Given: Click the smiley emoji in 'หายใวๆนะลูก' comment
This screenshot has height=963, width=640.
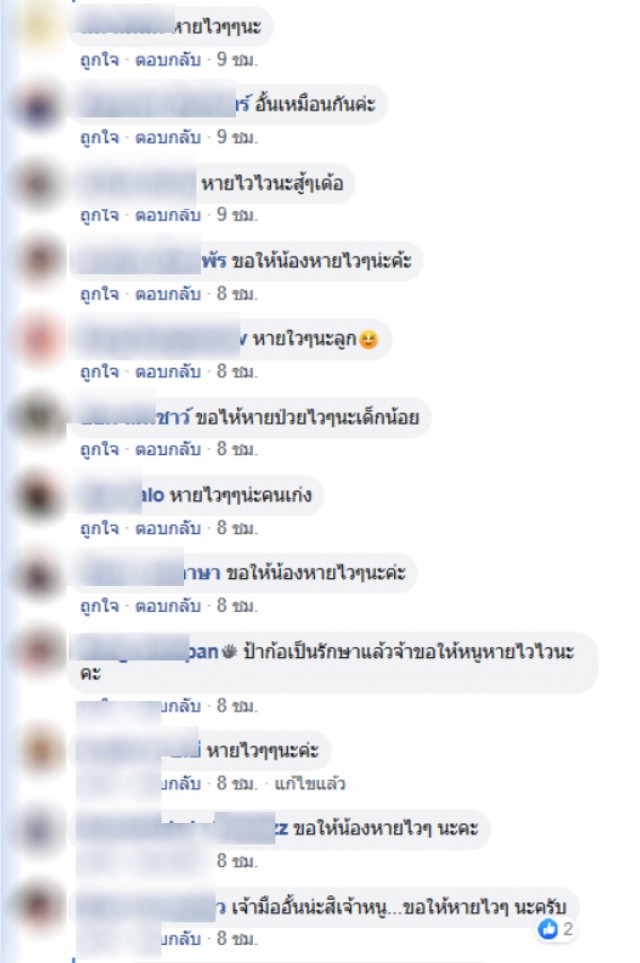Looking at the screenshot, I should point(368,339).
